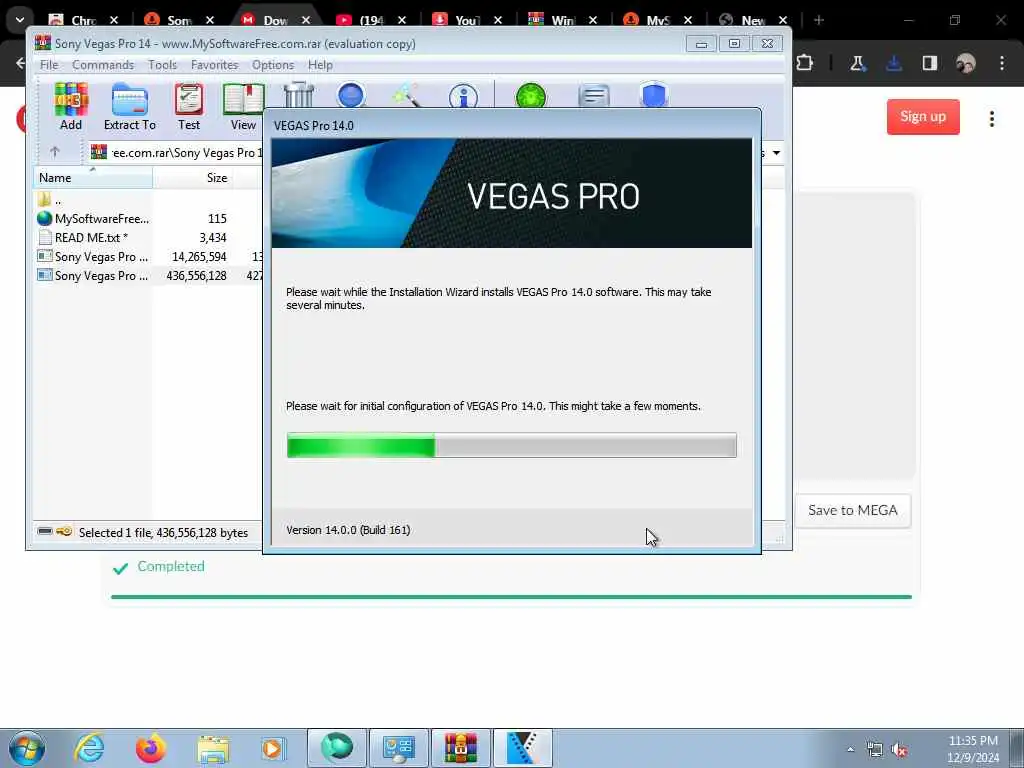Click the VEGAS Pro install progress bar
The image size is (1024, 768).
511,445
